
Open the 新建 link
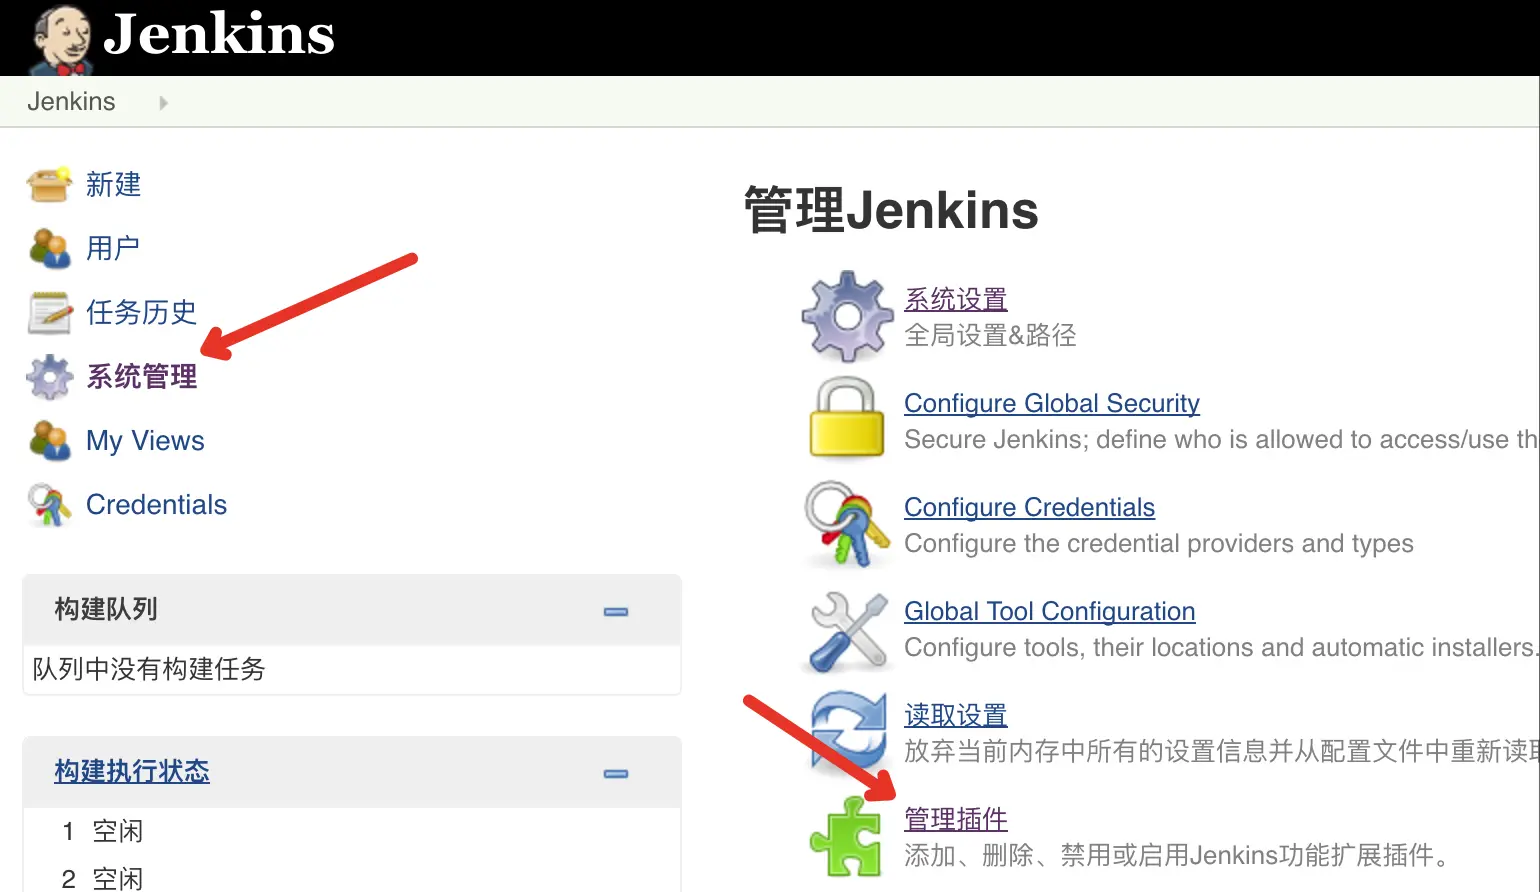coord(113,185)
